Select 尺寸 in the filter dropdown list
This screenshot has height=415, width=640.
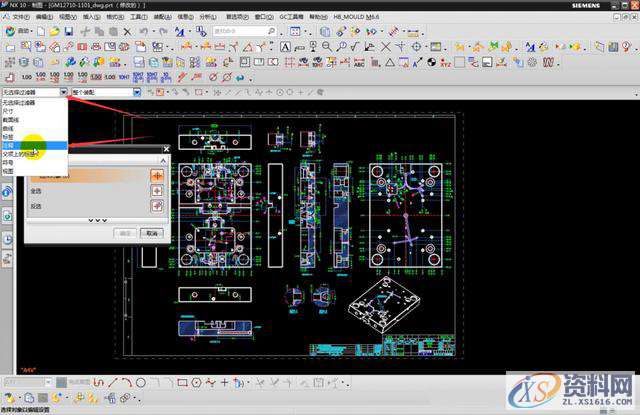pyautogui.click(x=9, y=111)
